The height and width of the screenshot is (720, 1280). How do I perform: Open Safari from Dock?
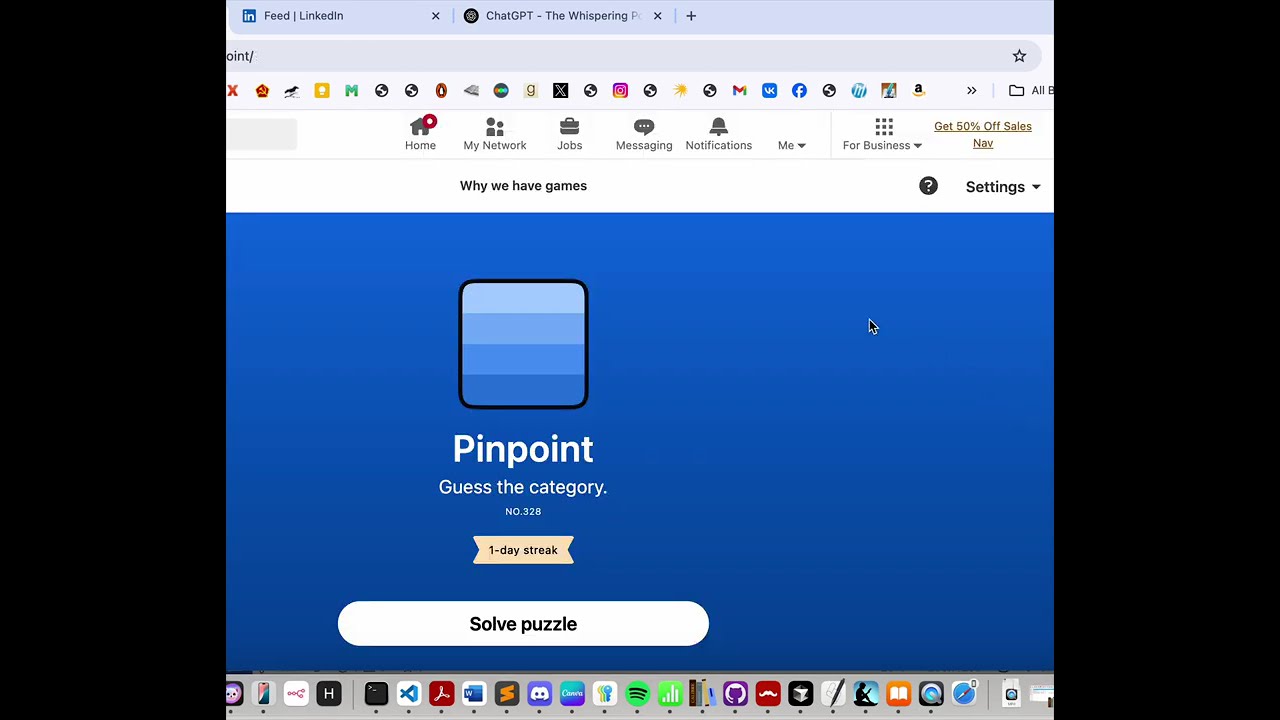pos(964,694)
